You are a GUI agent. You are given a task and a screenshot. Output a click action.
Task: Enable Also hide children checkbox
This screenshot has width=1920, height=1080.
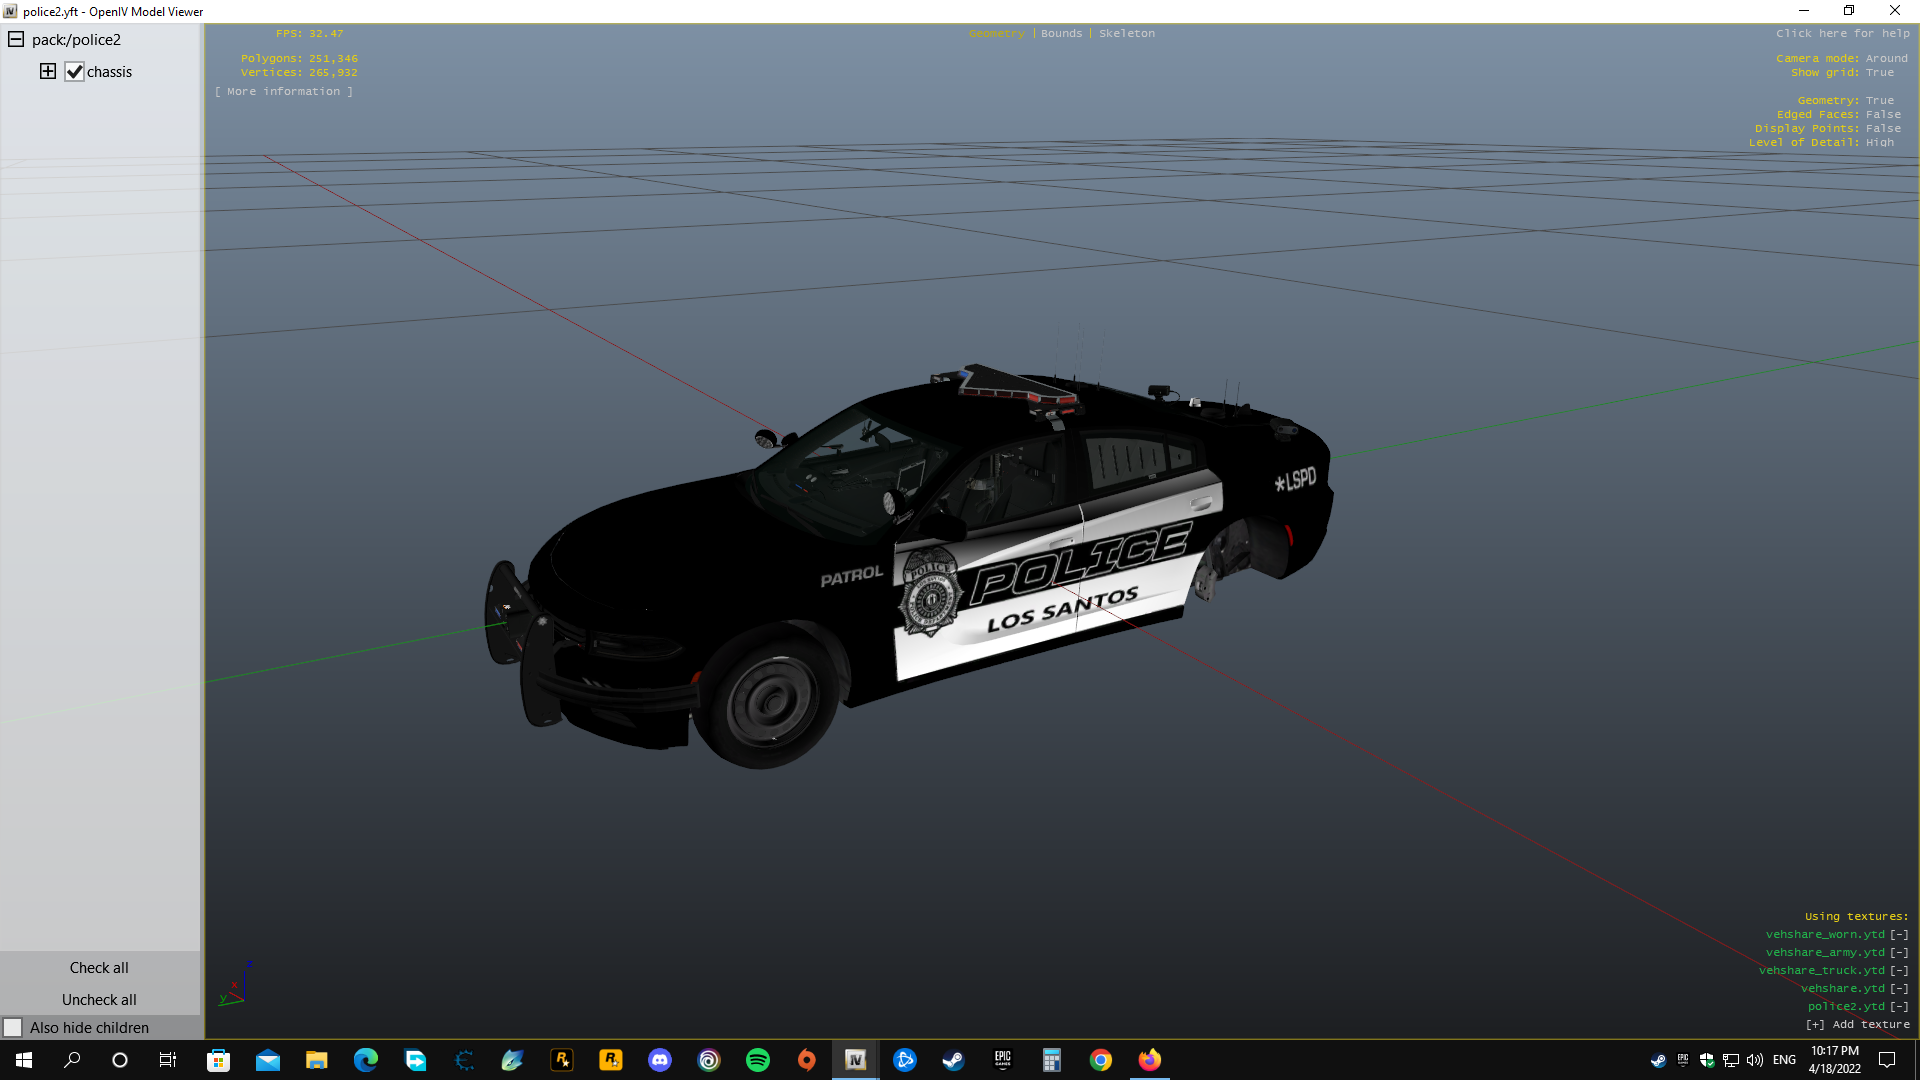tap(13, 1027)
